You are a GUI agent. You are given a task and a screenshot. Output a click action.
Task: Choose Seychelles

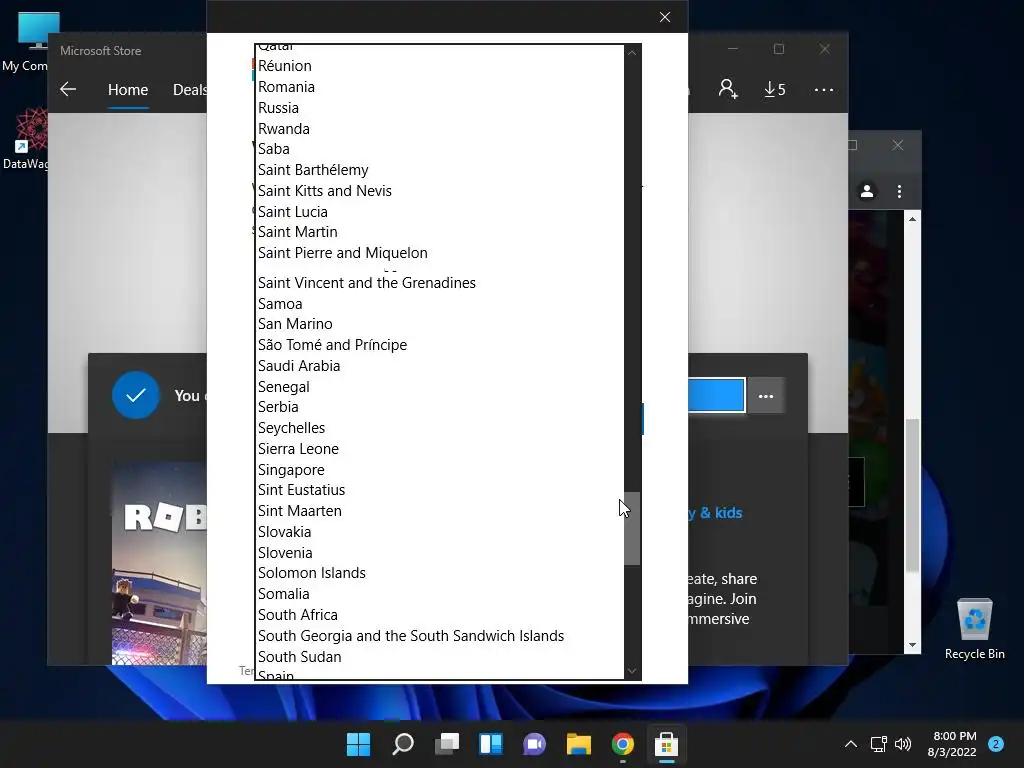(x=439, y=428)
